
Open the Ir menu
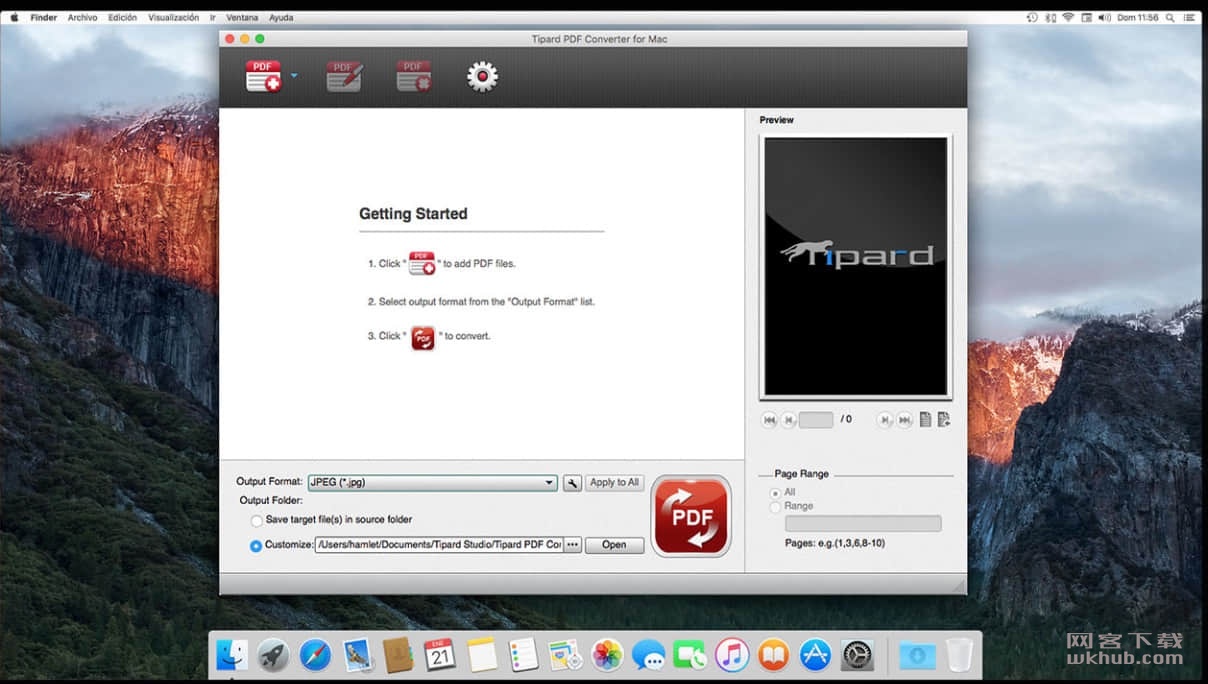point(213,18)
